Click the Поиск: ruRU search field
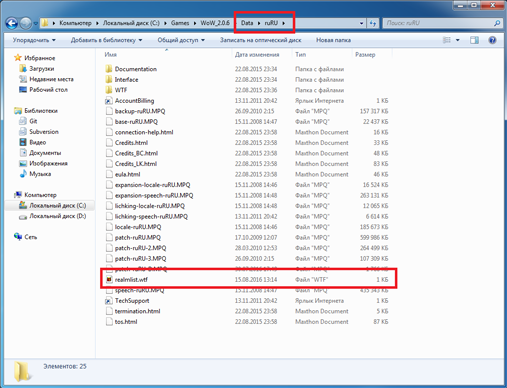 [x=438, y=23]
